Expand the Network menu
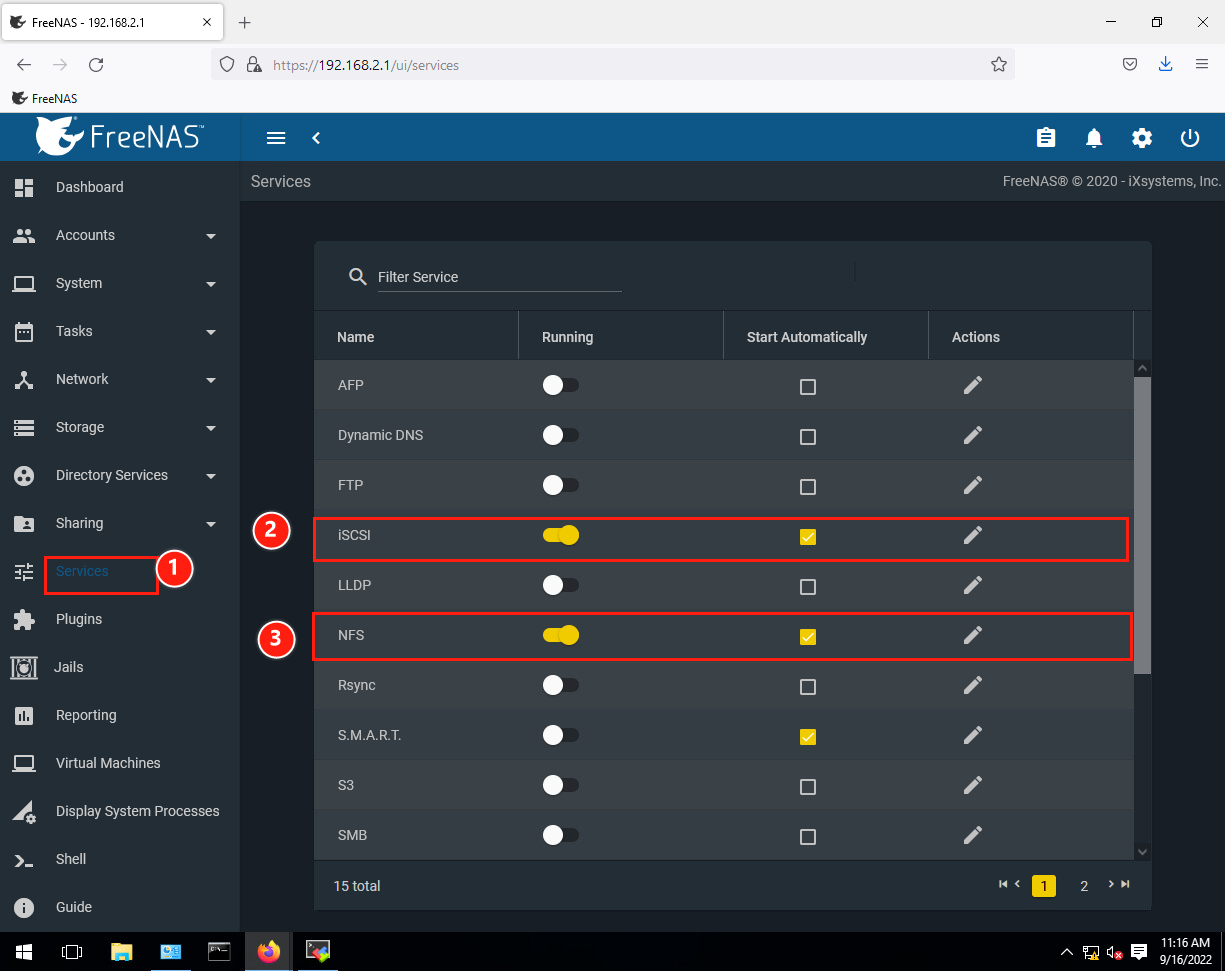 [x=120, y=379]
